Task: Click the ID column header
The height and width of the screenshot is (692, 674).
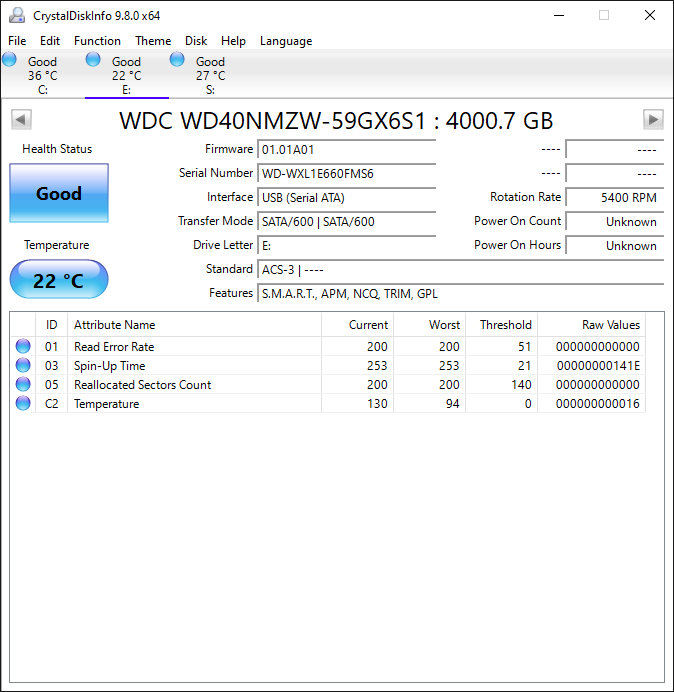Action: coord(51,325)
